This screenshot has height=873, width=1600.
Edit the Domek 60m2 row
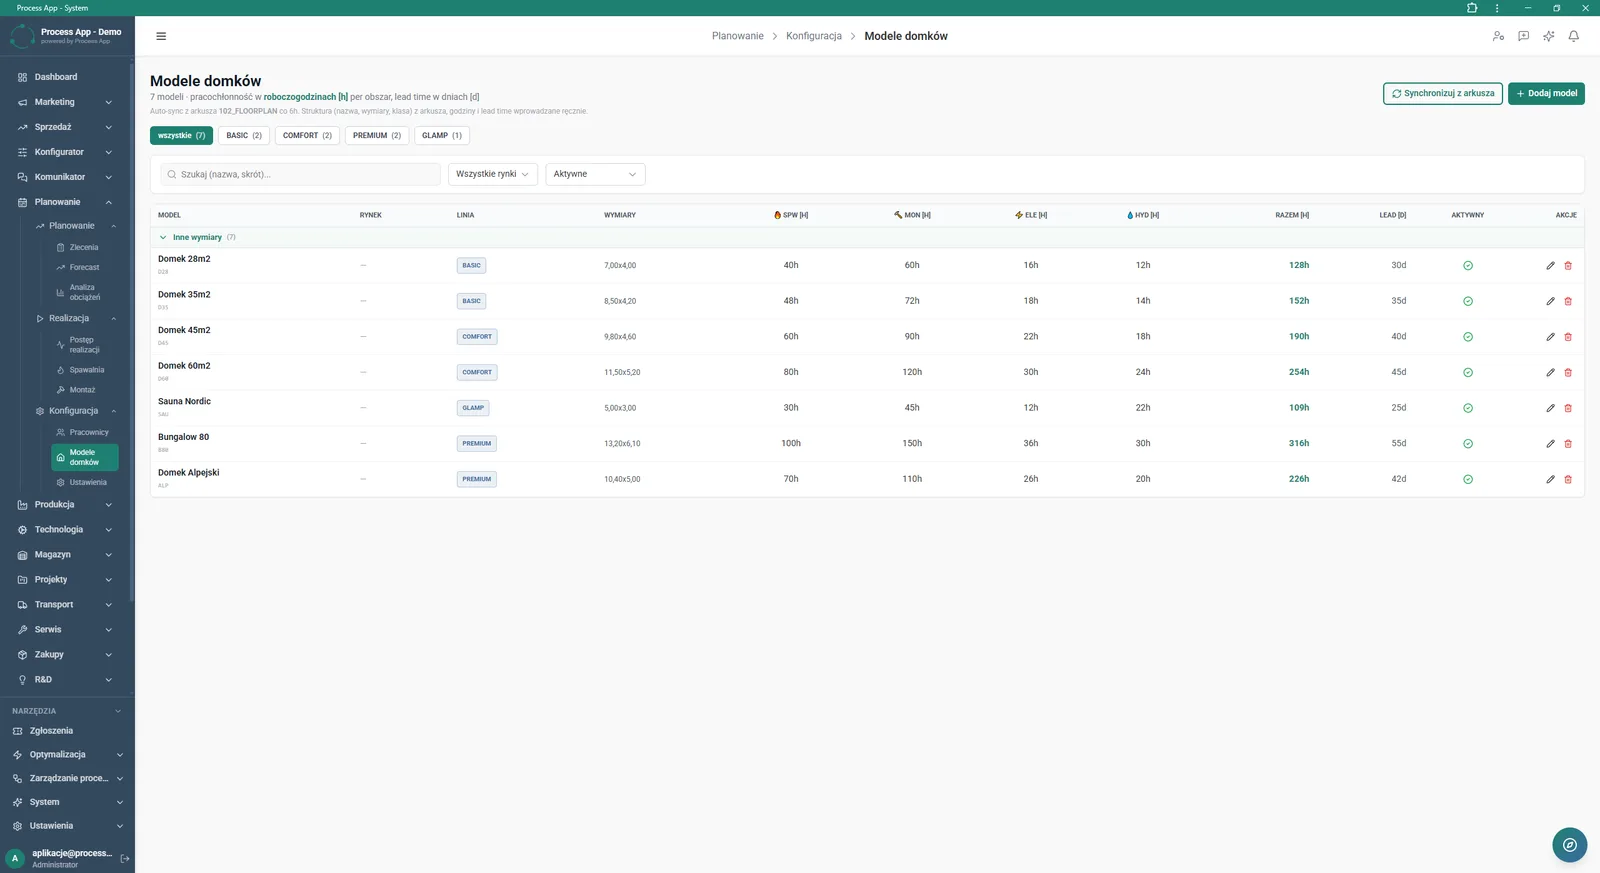click(1550, 372)
